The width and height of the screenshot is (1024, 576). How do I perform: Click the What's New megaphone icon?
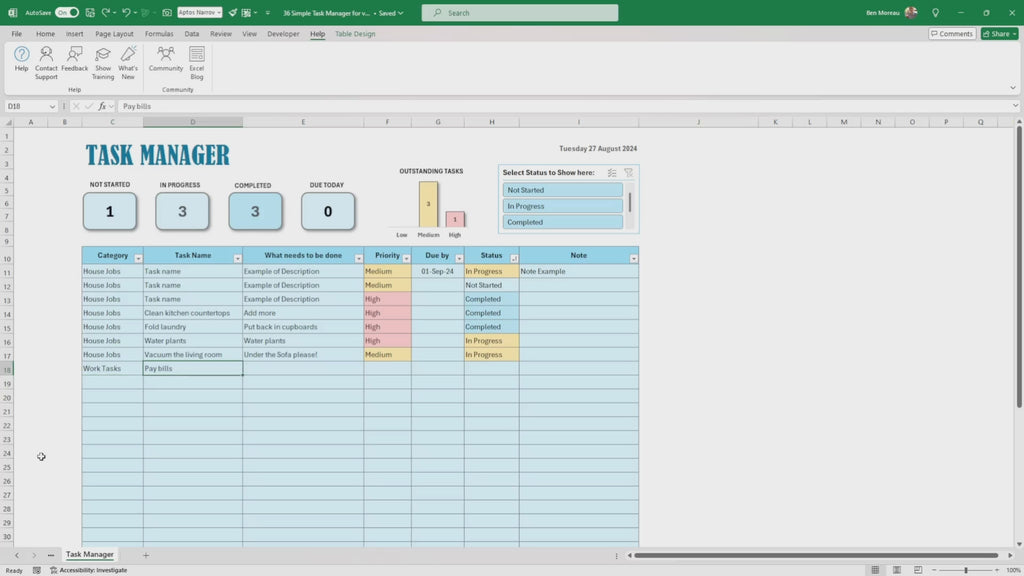point(128,62)
